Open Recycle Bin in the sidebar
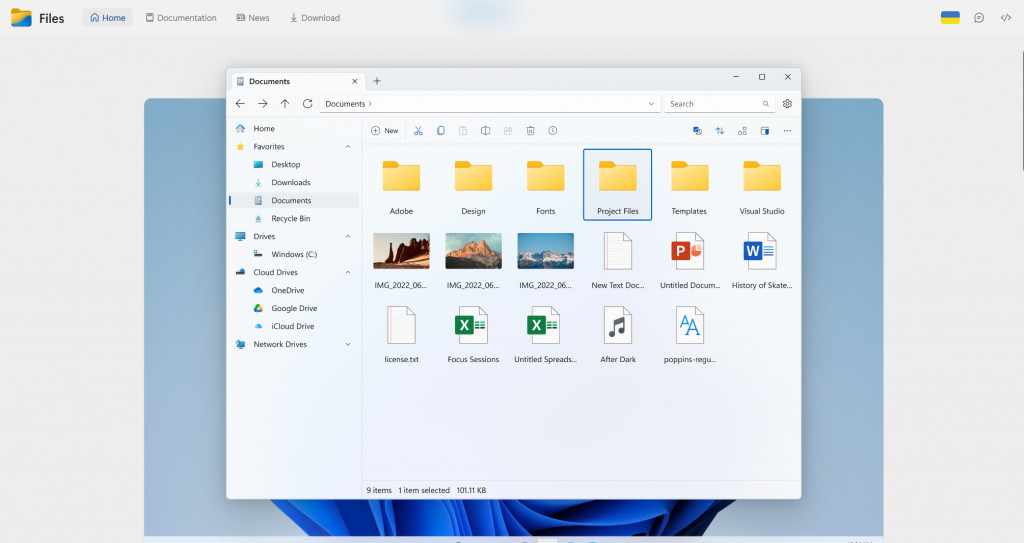The height and width of the screenshot is (543, 1024). pos(295,218)
